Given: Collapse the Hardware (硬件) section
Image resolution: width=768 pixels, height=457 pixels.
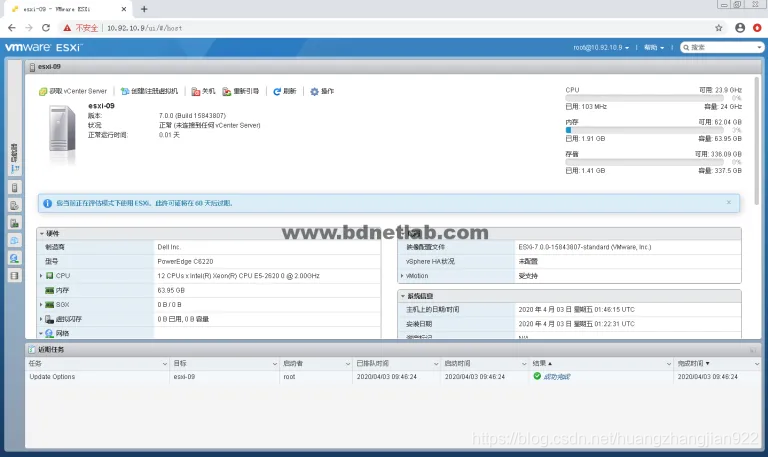Looking at the screenshot, I should point(42,234).
